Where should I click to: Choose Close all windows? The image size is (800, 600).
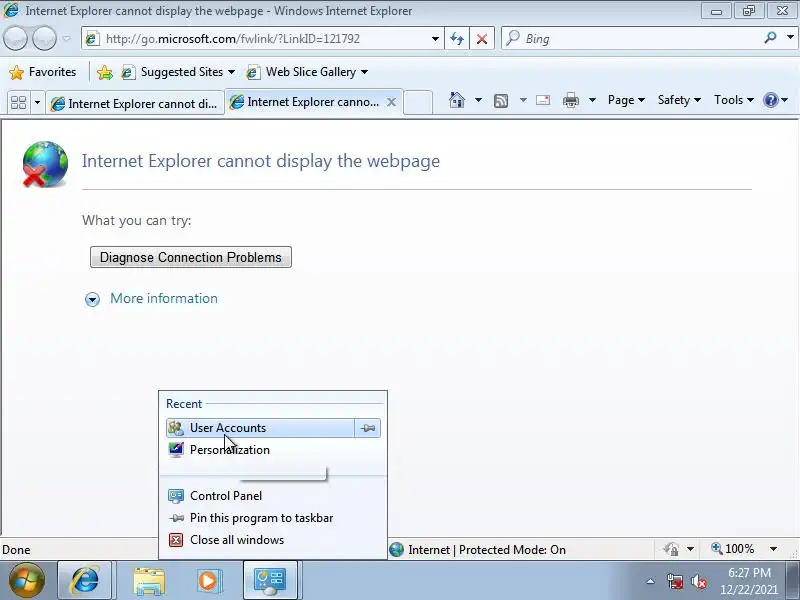[x=273, y=540]
